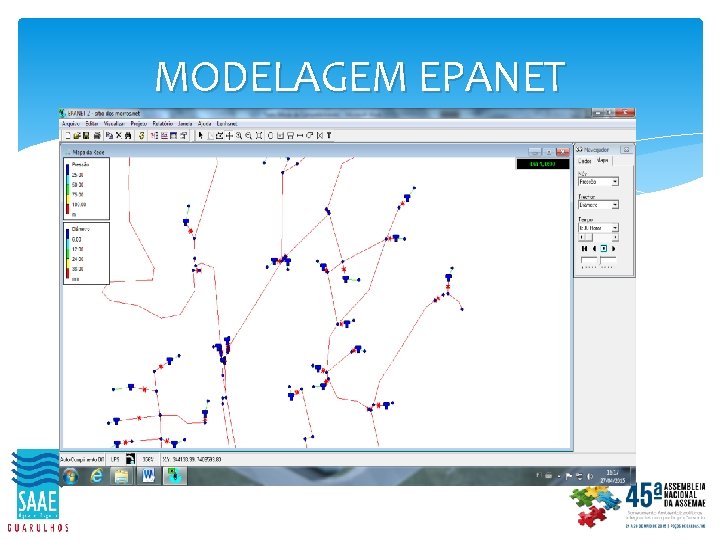Select the Add Pipe tool

pyautogui.click(x=300, y=135)
